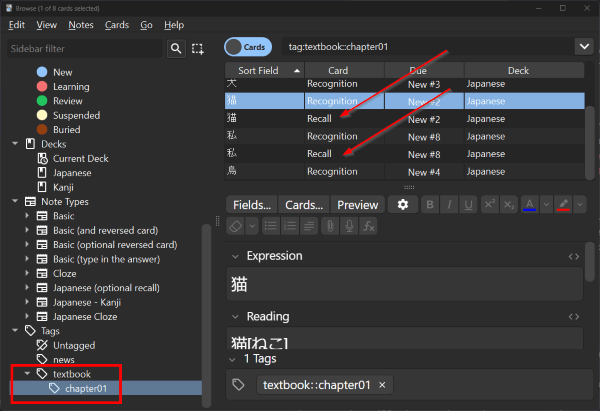Open the Notes menu
The height and width of the screenshot is (411, 600).
[81, 25]
